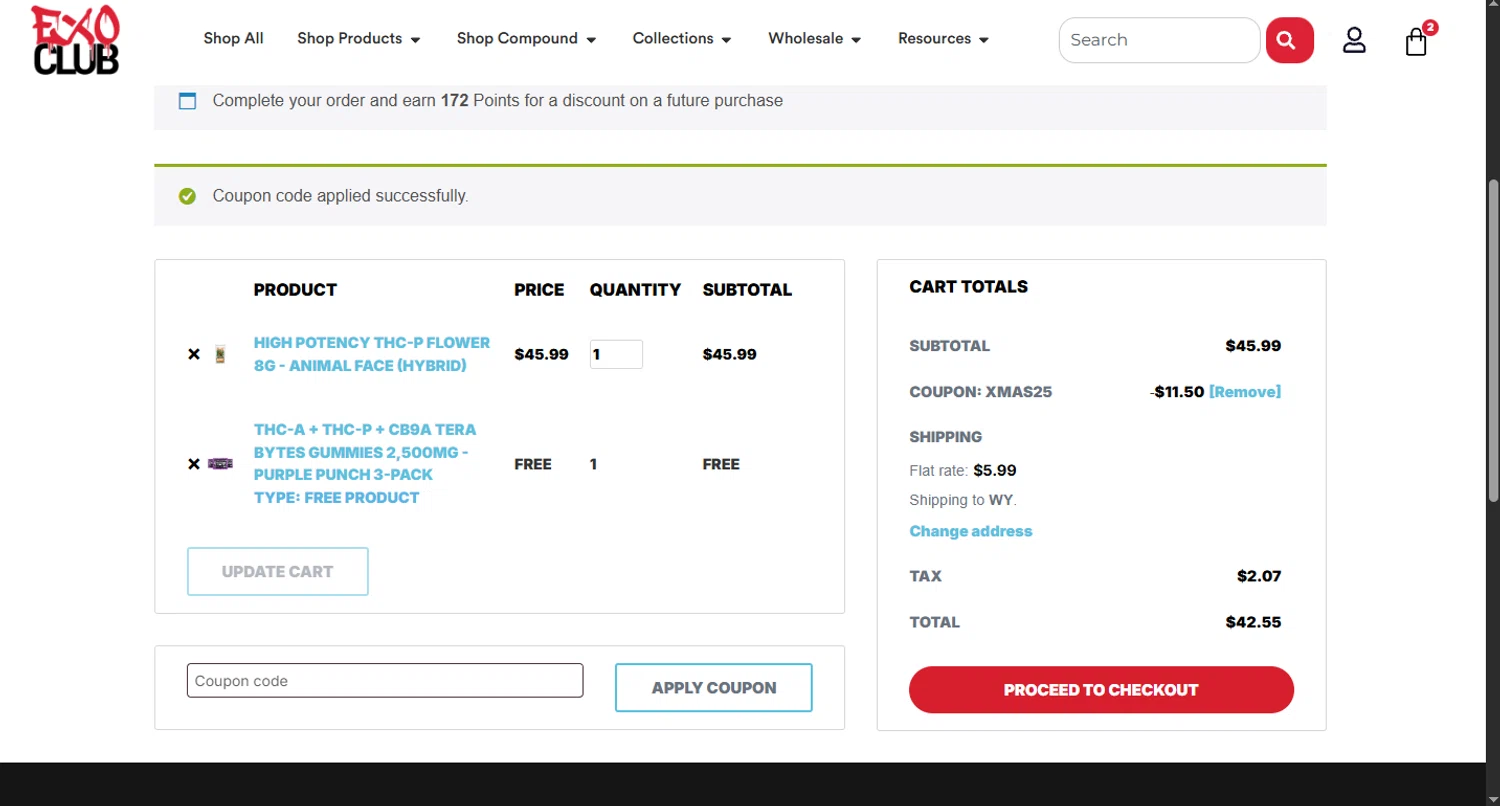Click the 'Shipping to WY.' text

point(963,500)
